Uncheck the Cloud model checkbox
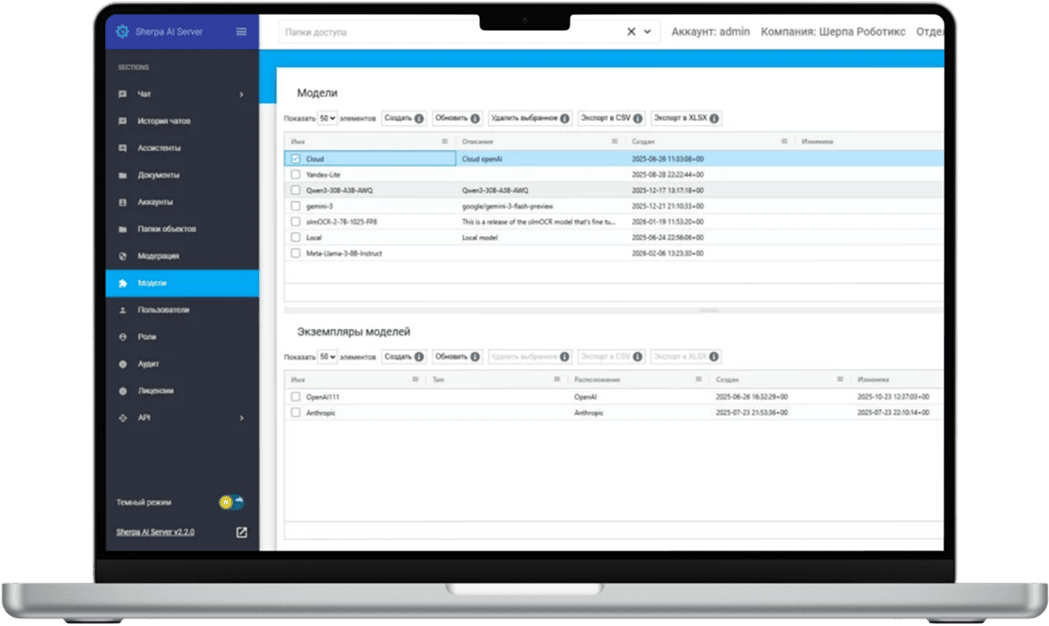 click(296, 159)
